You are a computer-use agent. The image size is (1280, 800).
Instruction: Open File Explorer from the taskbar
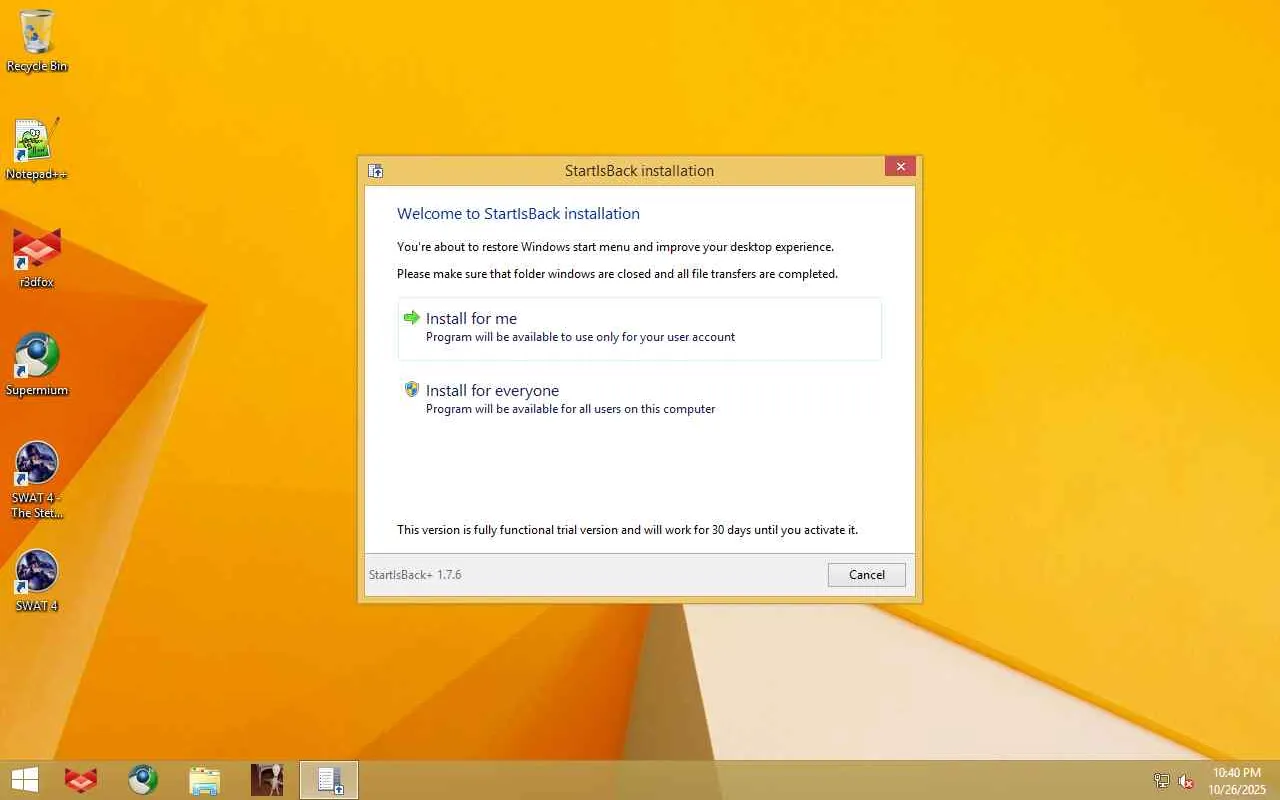205,780
